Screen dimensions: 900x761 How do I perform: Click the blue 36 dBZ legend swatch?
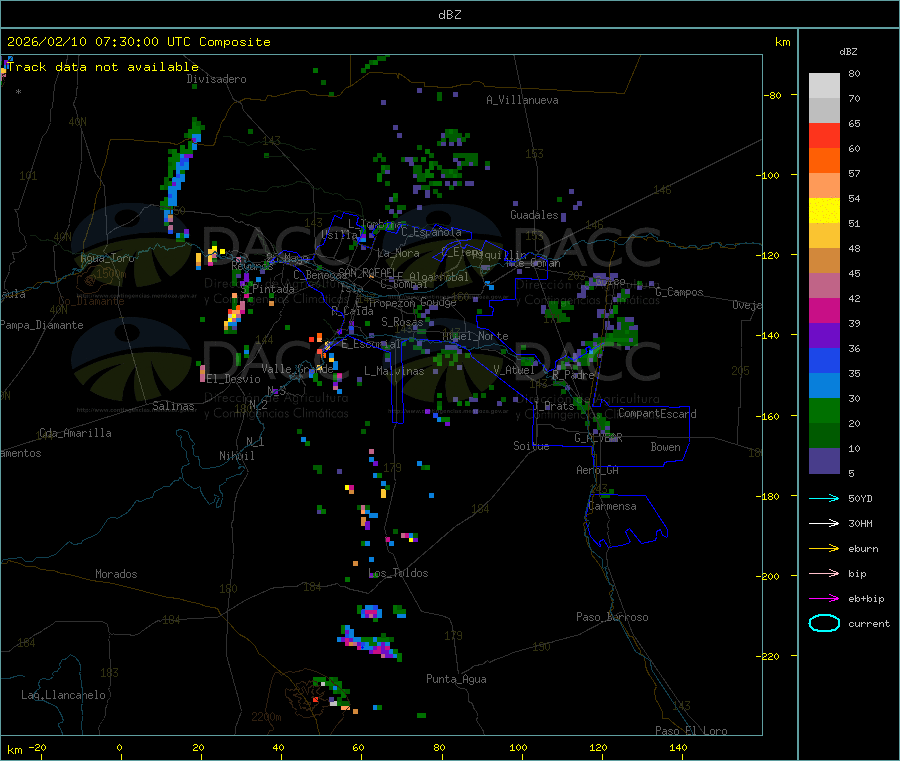point(824,360)
